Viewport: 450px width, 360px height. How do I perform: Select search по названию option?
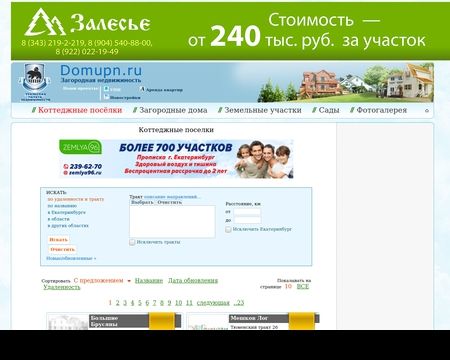[x=62, y=206]
